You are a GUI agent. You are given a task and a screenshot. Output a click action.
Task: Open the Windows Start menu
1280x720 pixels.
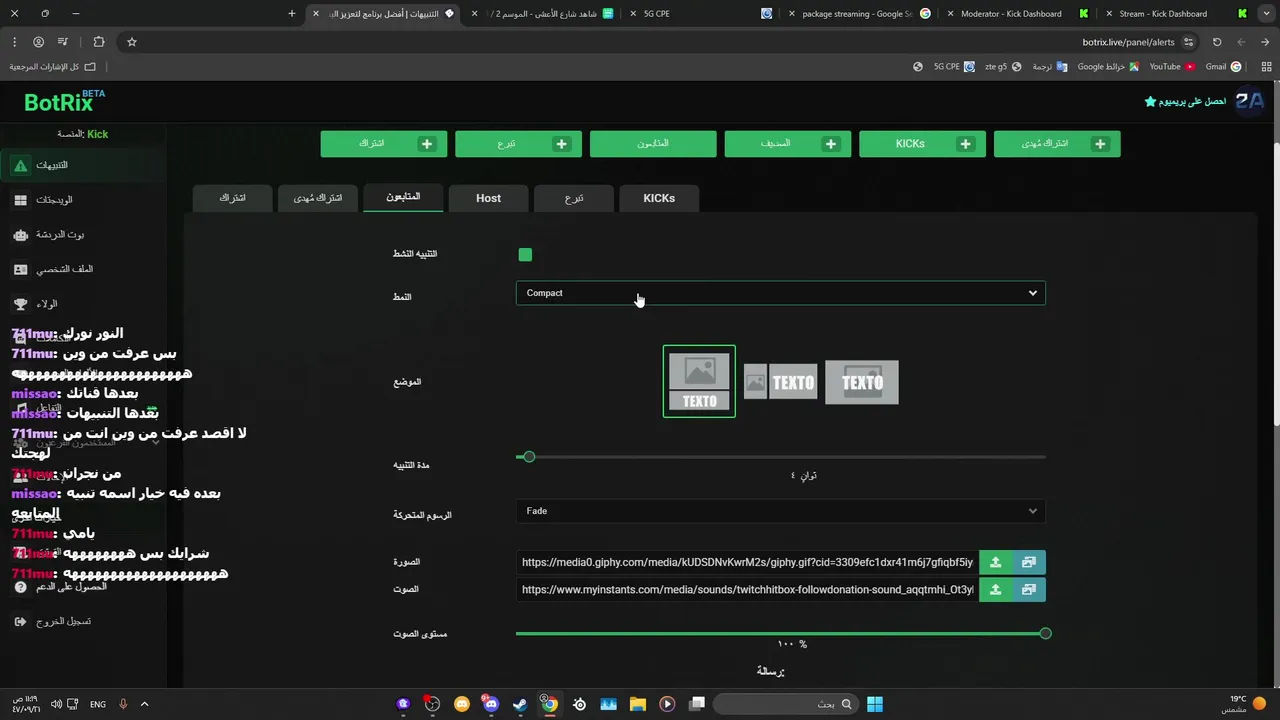click(x=875, y=704)
